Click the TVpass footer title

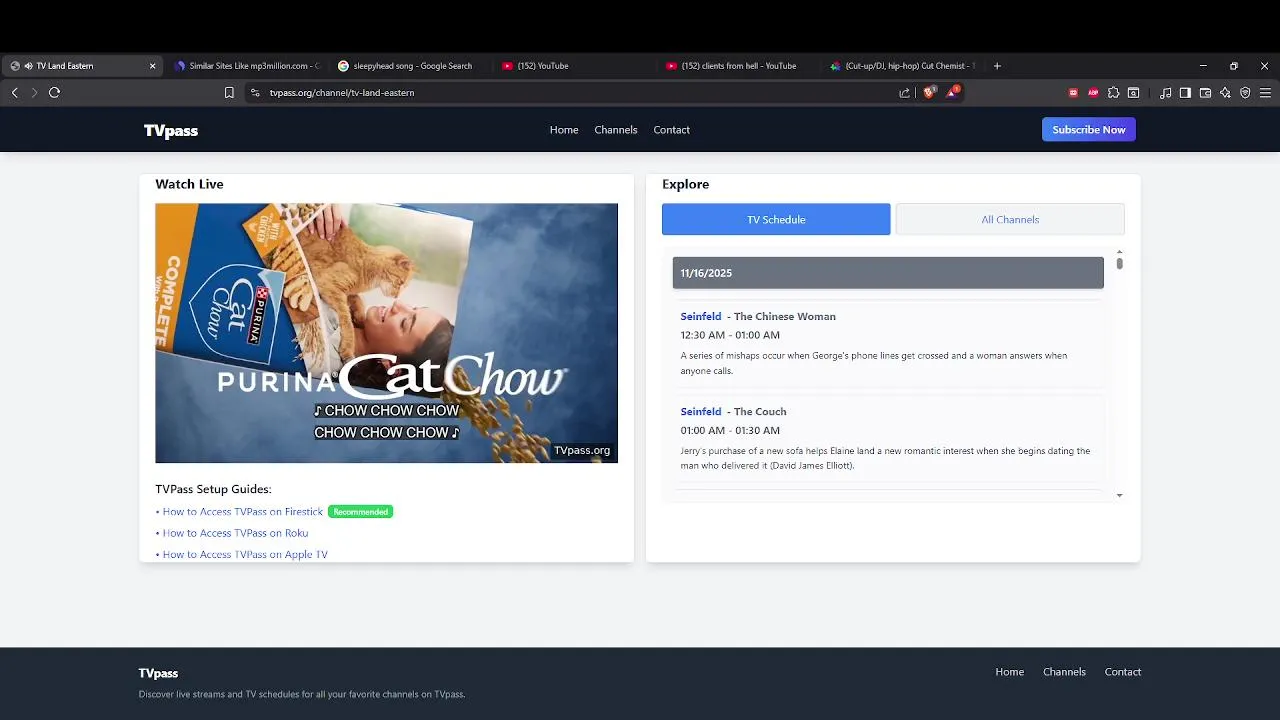(x=158, y=673)
